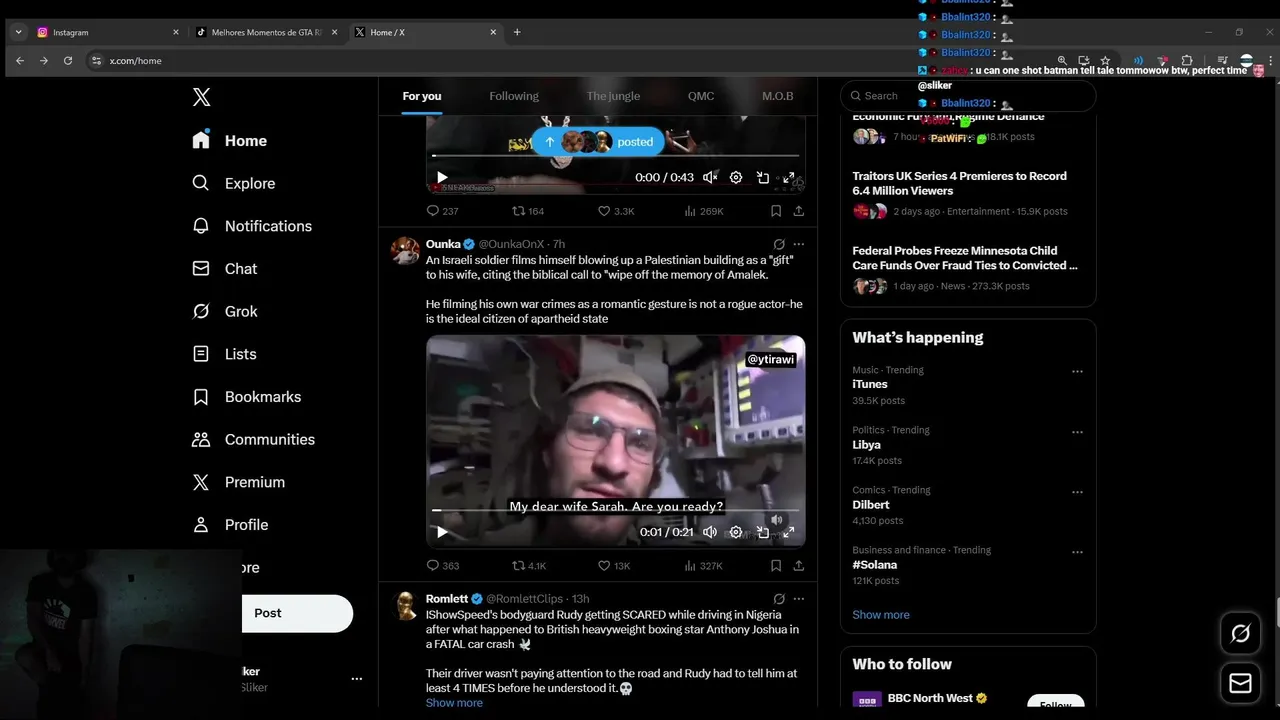1280x720 pixels.
Task: Open options for Dilbert trend
Action: 1077,492
